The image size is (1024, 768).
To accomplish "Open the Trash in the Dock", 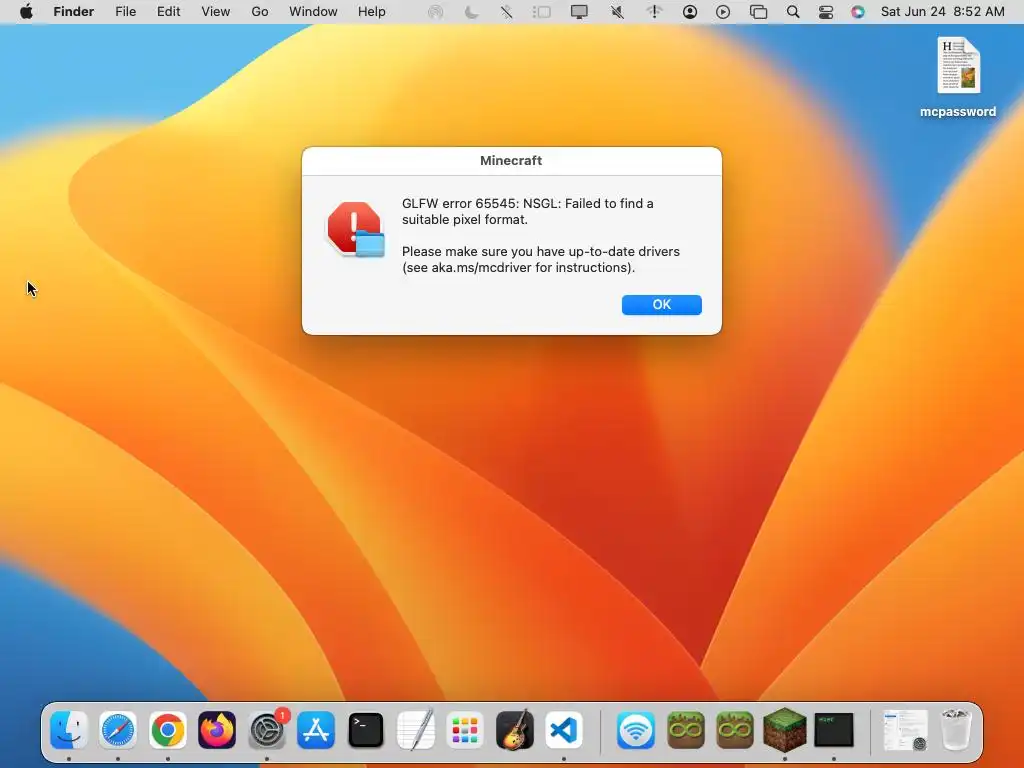I will coord(956,729).
